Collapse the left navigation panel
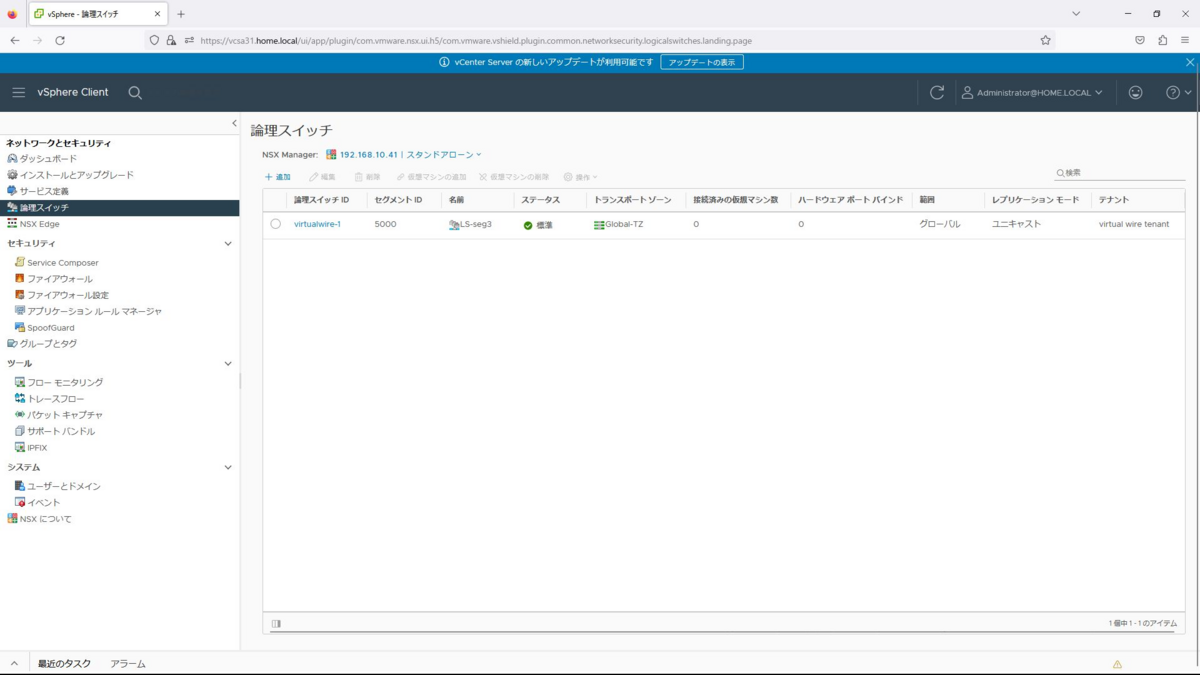Screen dimensions: 1200x675 point(234,123)
